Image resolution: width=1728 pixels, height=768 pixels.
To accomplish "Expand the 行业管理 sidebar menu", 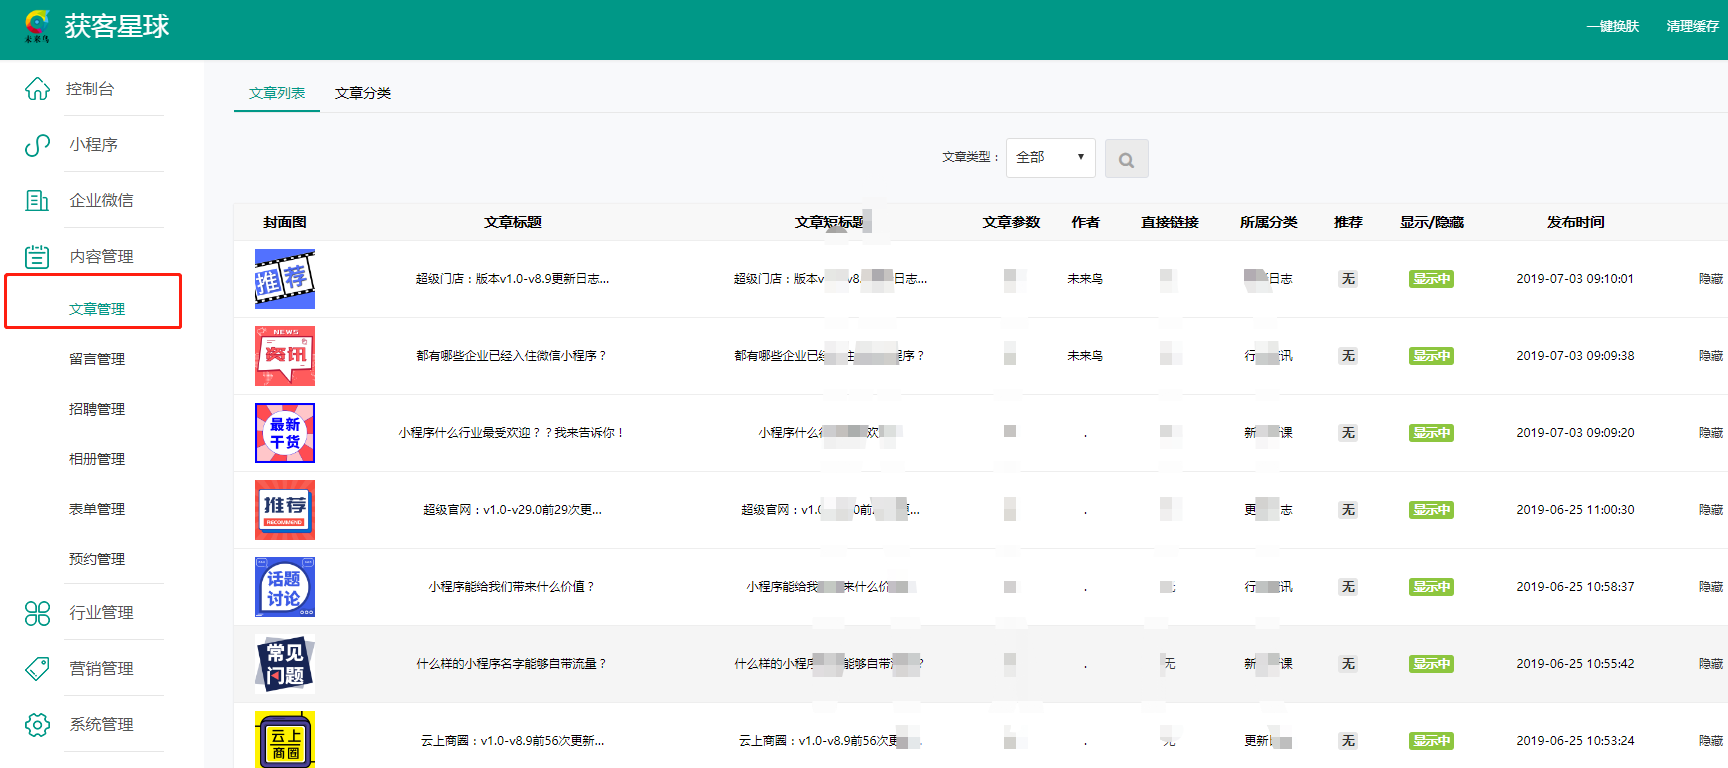I will (x=101, y=613).
